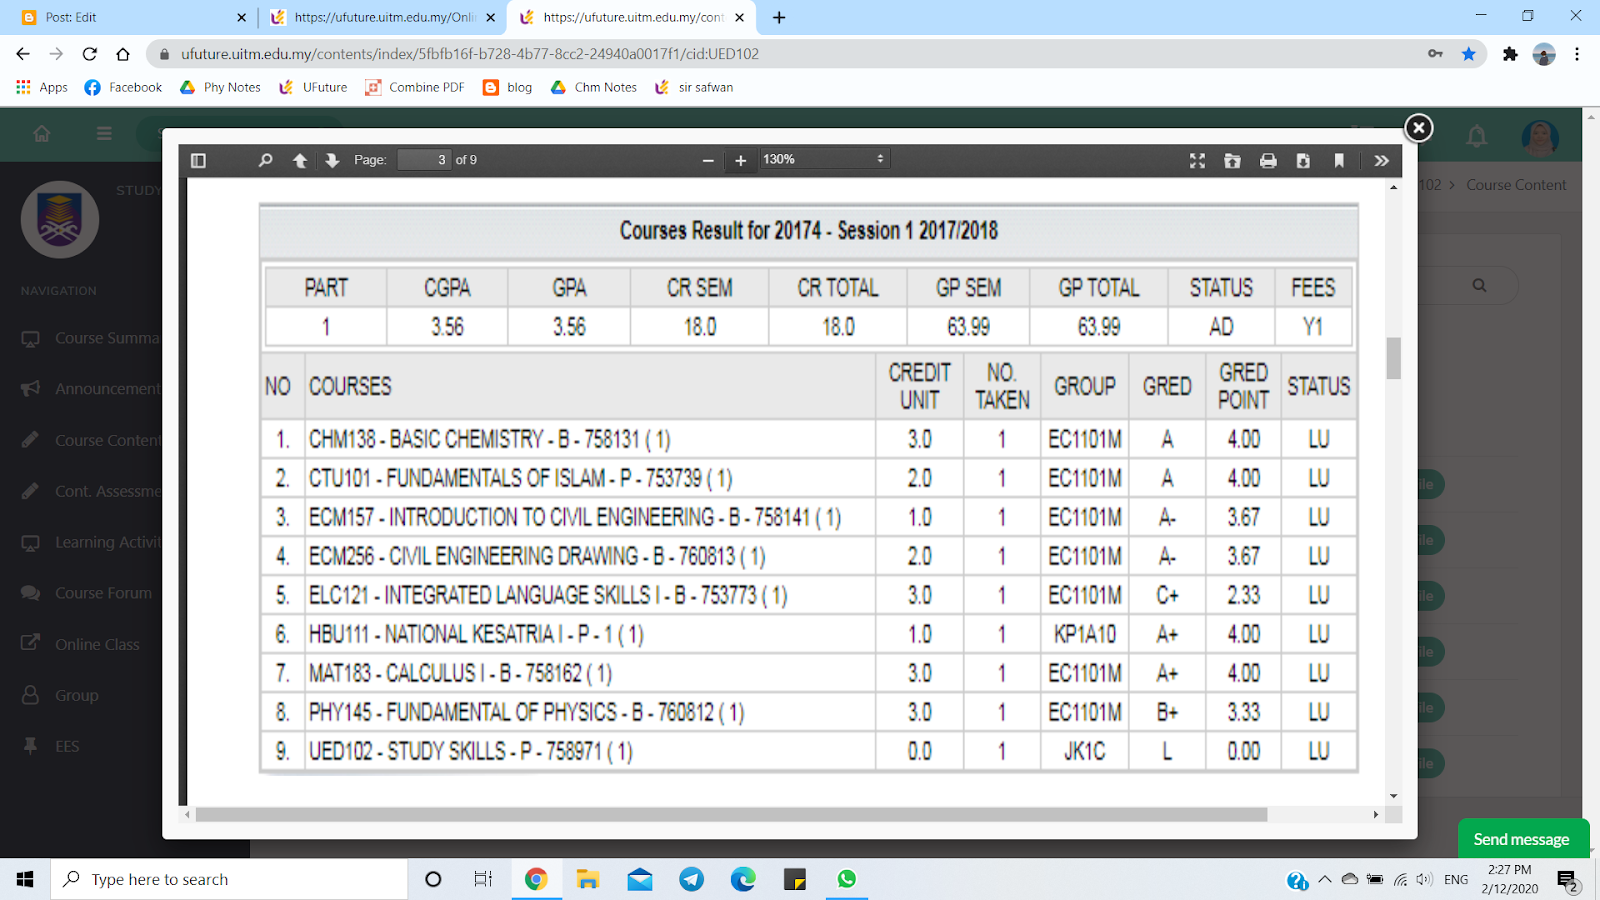Open browser extensions puzzle icon
1600x900 pixels.
coord(1510,54)
